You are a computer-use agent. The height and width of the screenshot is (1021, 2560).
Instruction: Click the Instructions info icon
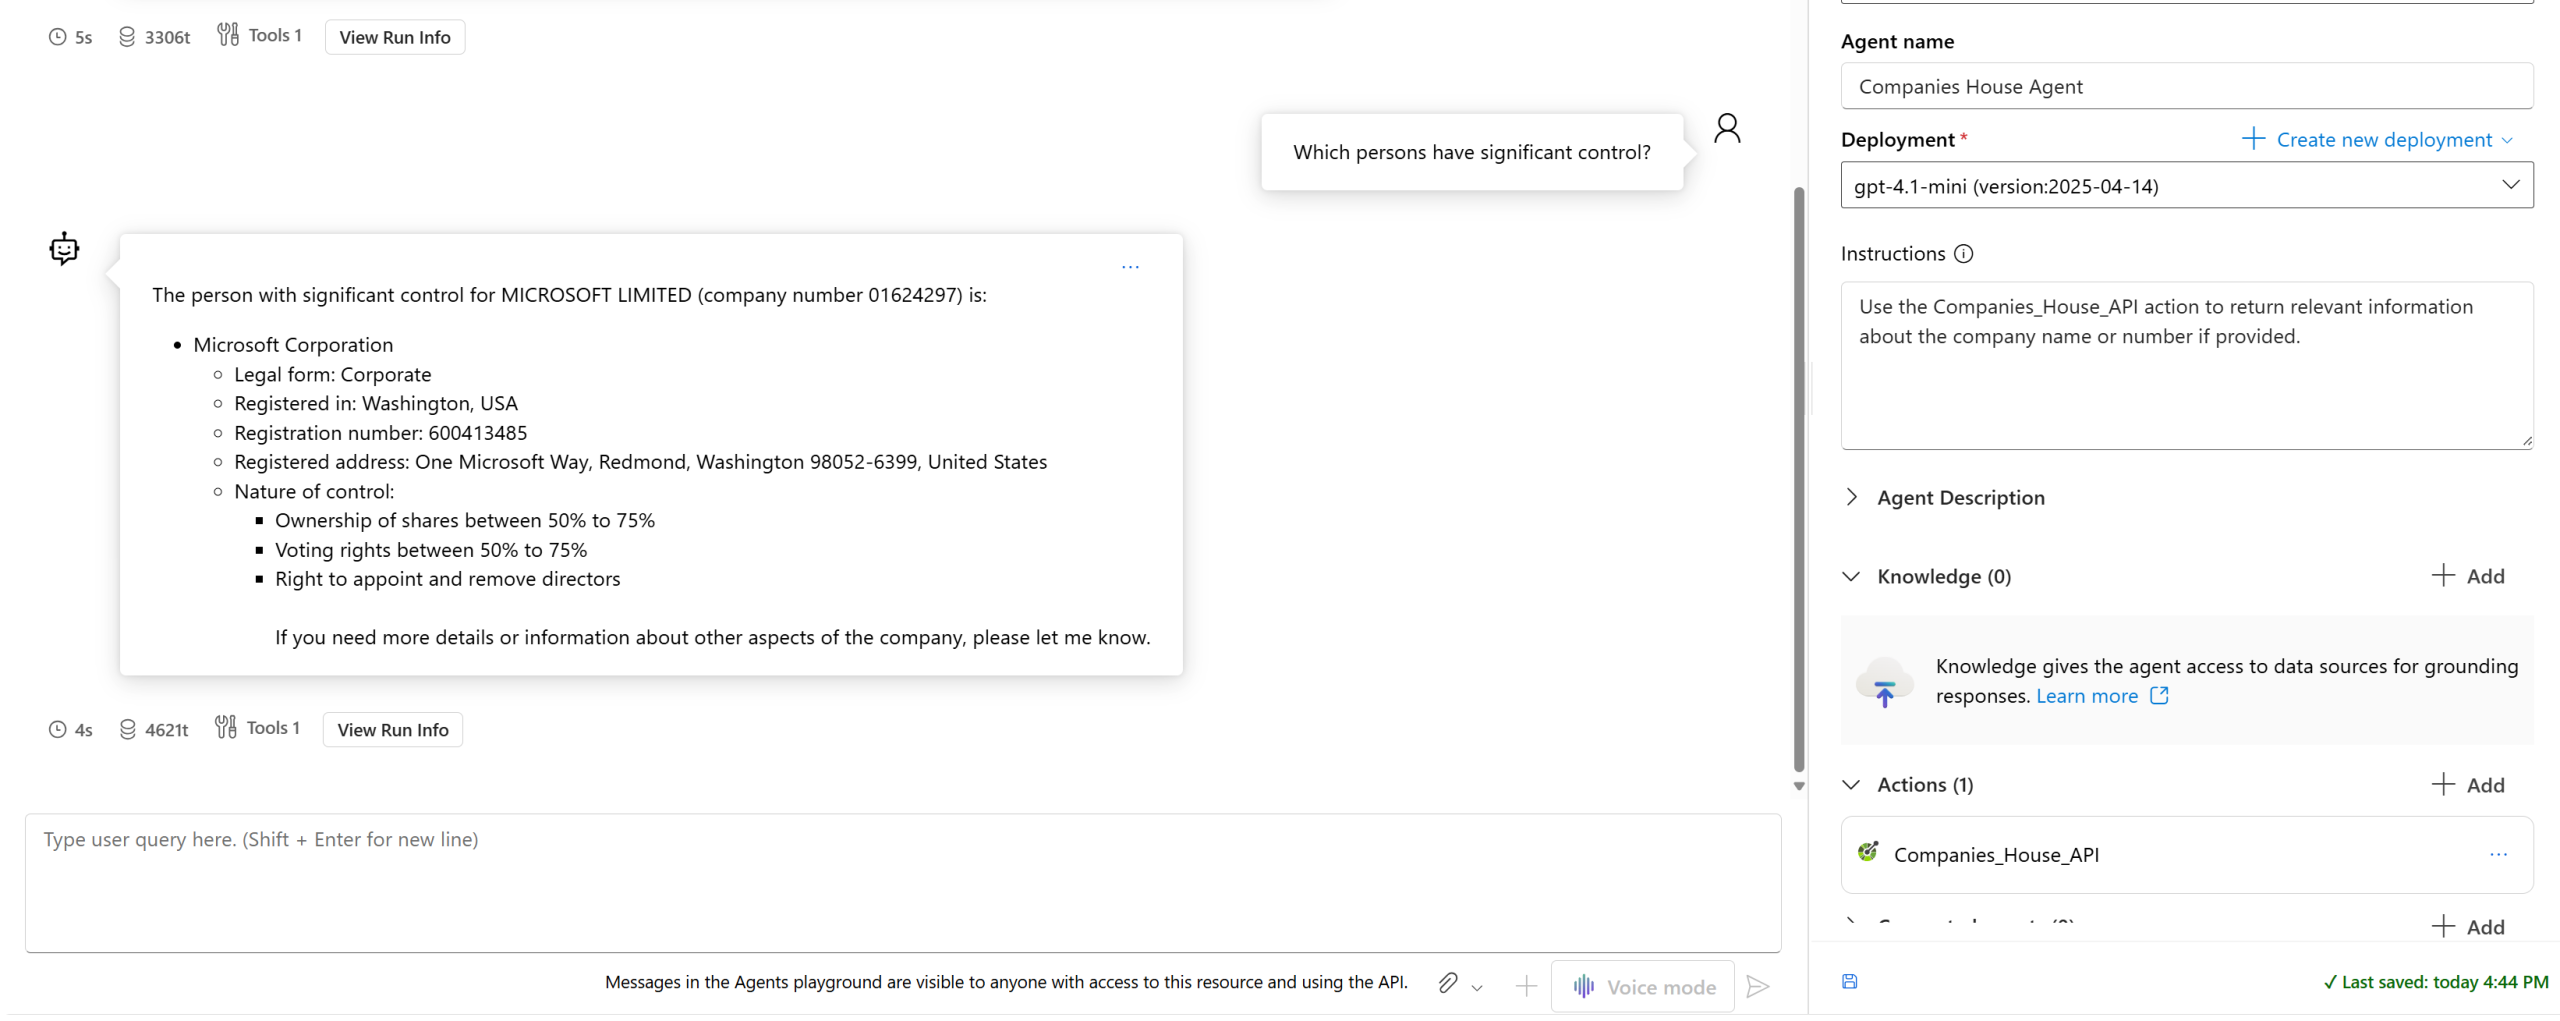pos(1963,254)
